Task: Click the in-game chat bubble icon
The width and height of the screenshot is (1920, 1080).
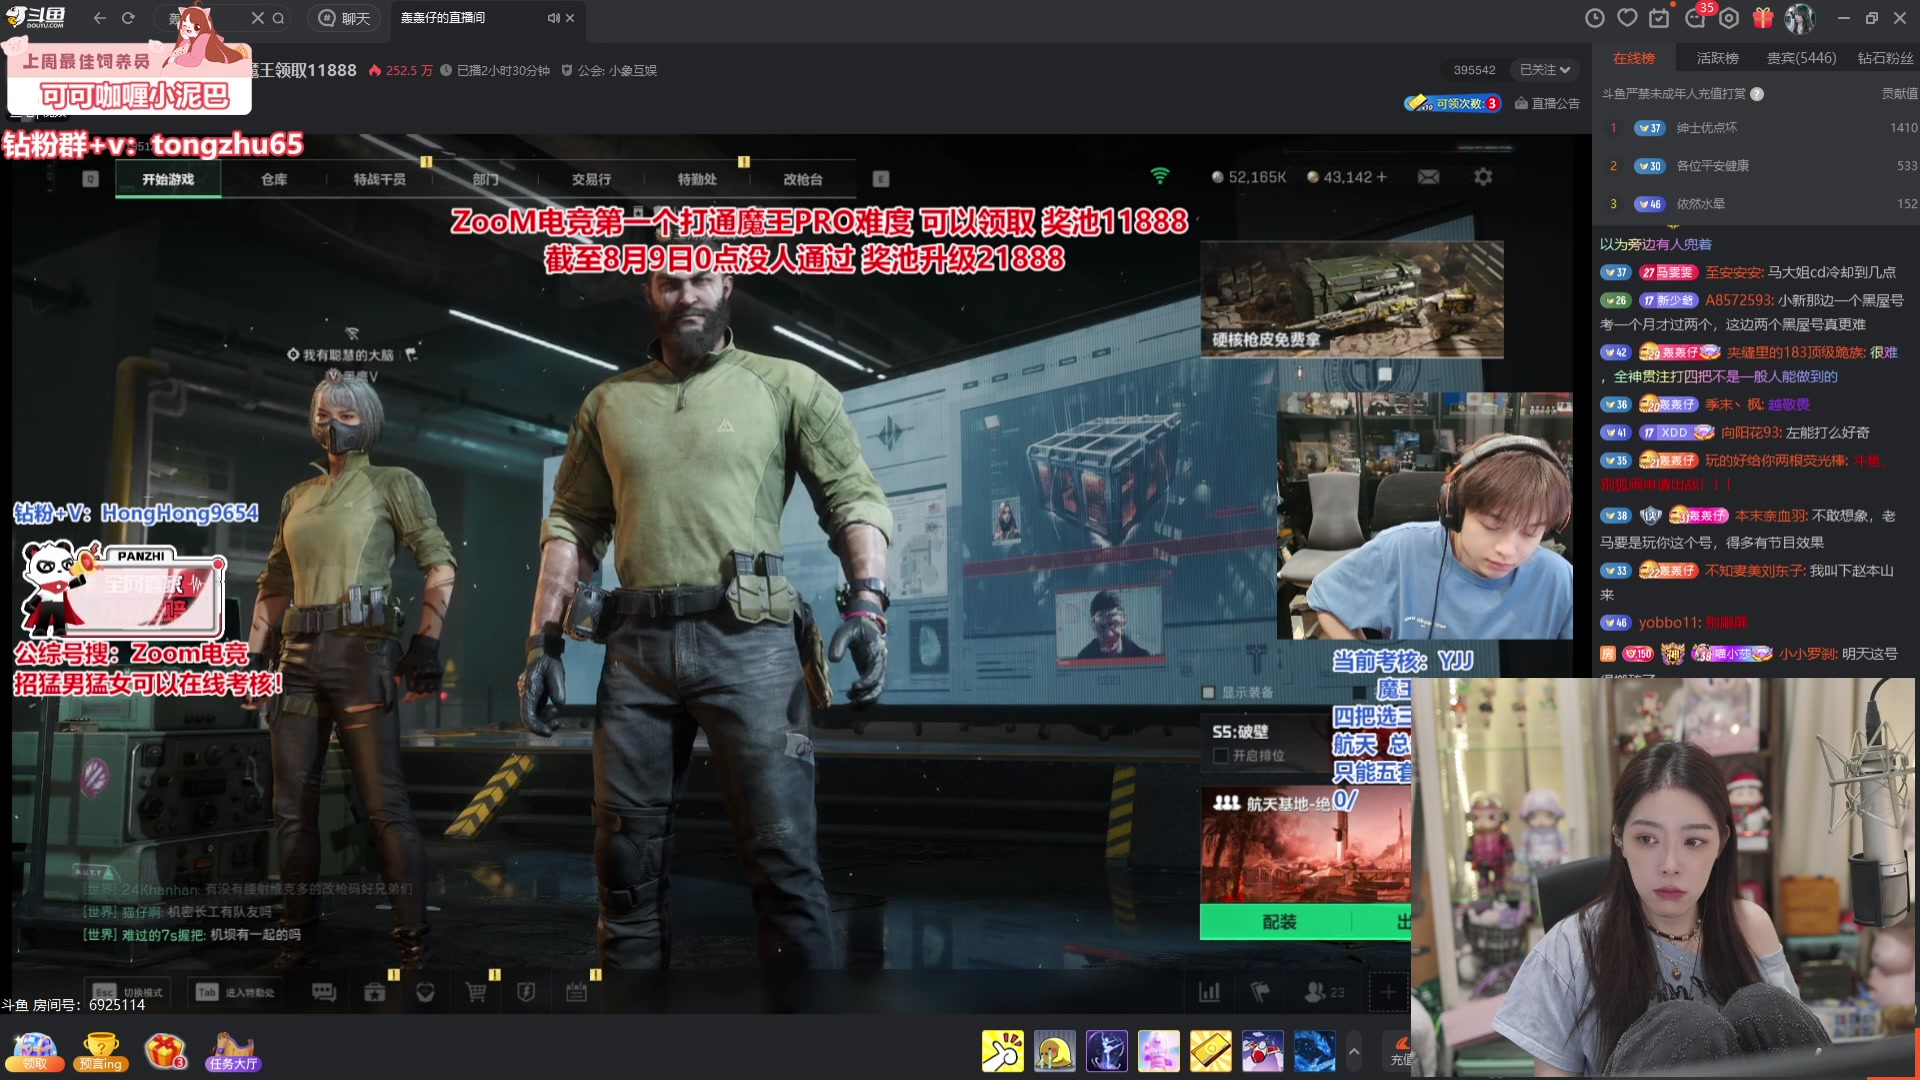Action: [x=324, y=992]
